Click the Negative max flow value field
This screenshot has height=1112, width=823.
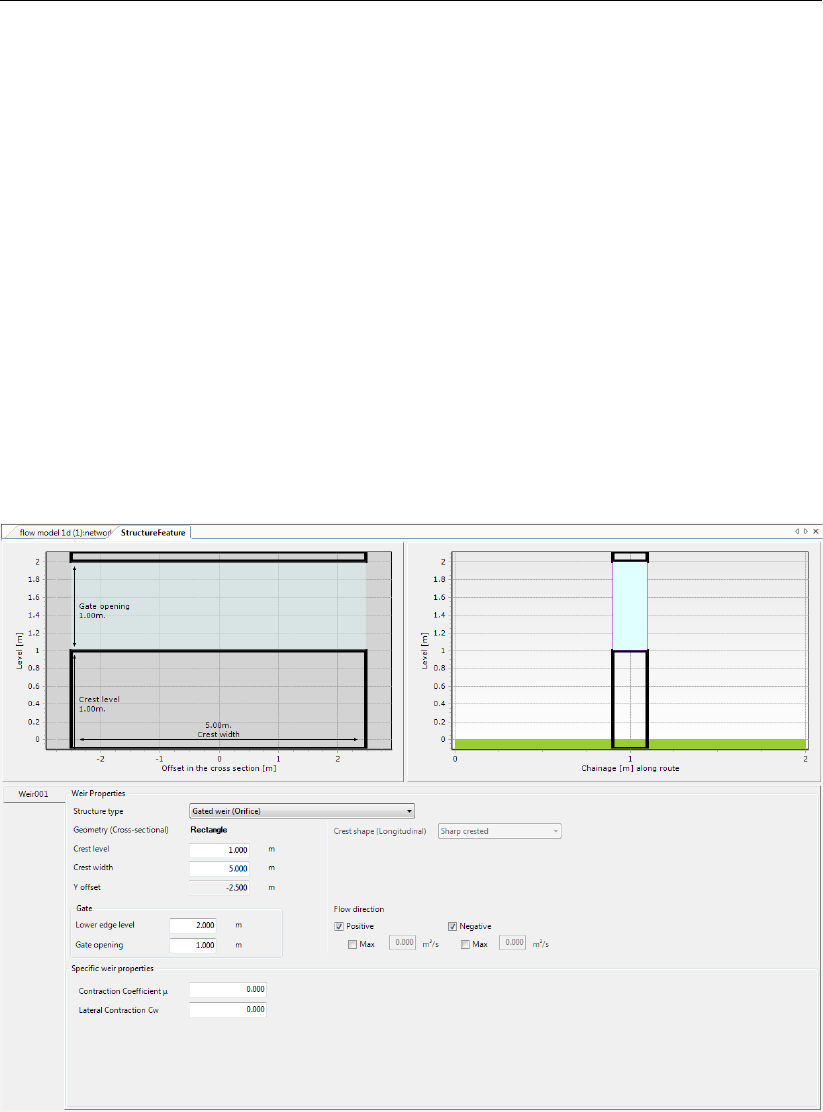click(x=512, y=943)
